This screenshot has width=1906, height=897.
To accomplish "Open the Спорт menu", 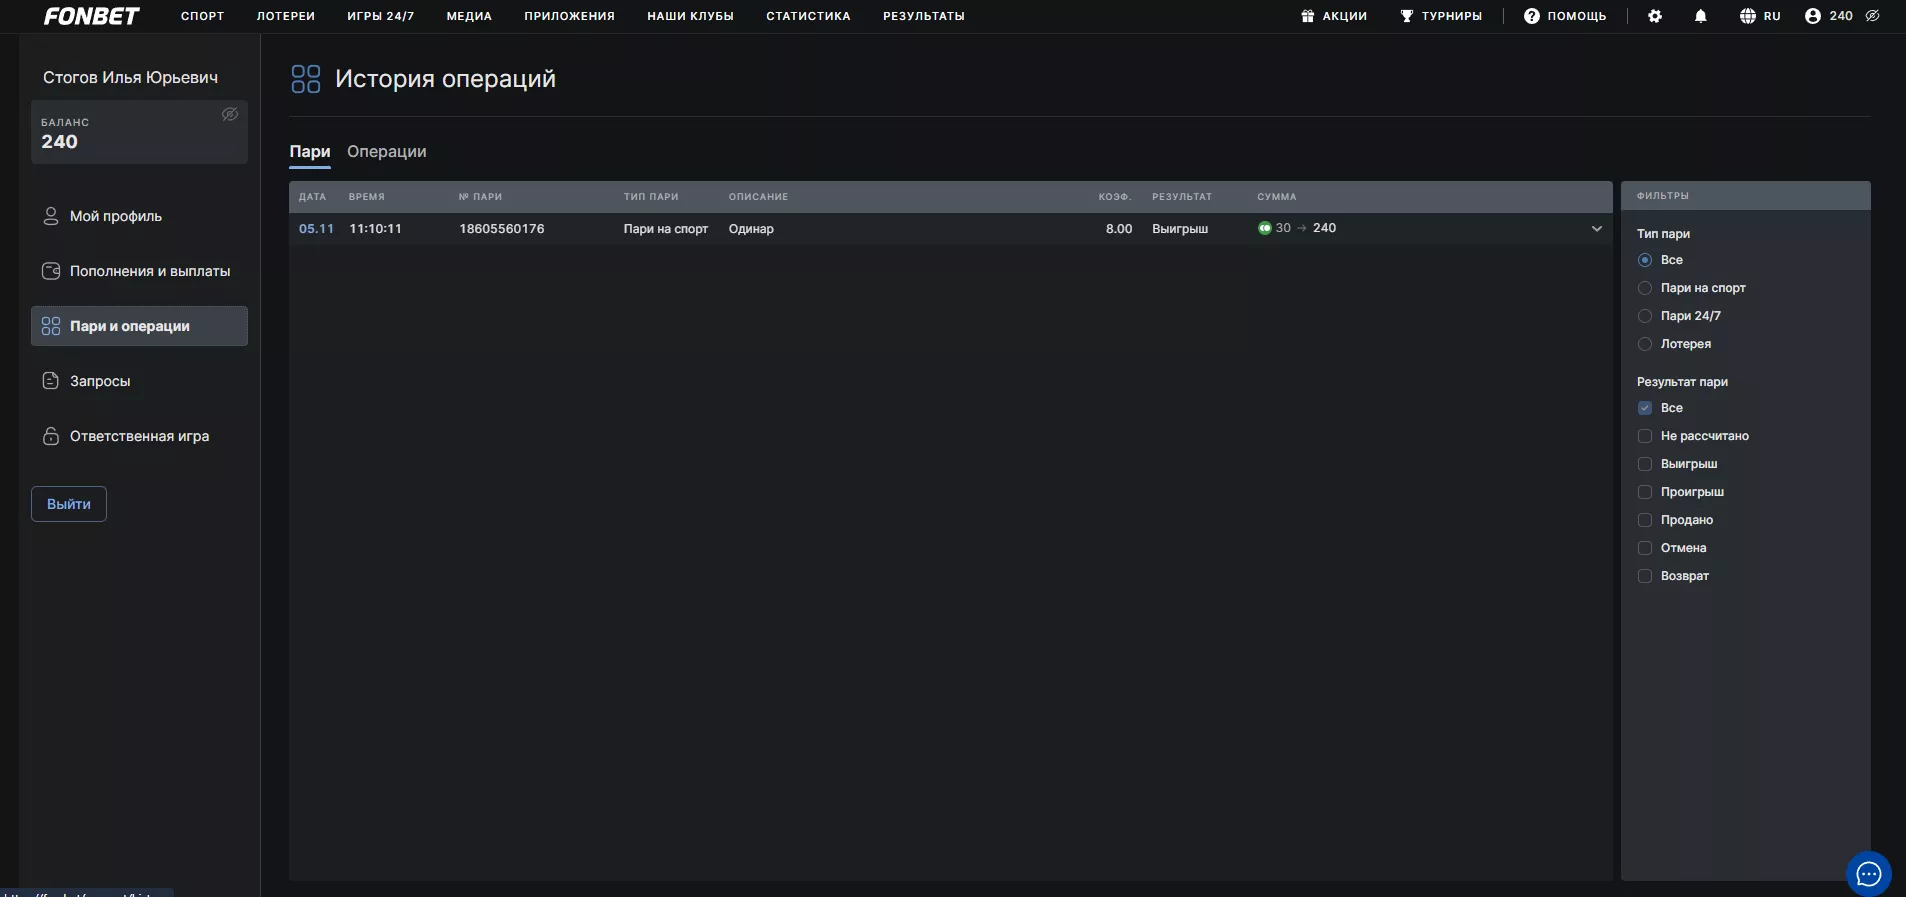I will pyautogui.click(x=202, y=16).
